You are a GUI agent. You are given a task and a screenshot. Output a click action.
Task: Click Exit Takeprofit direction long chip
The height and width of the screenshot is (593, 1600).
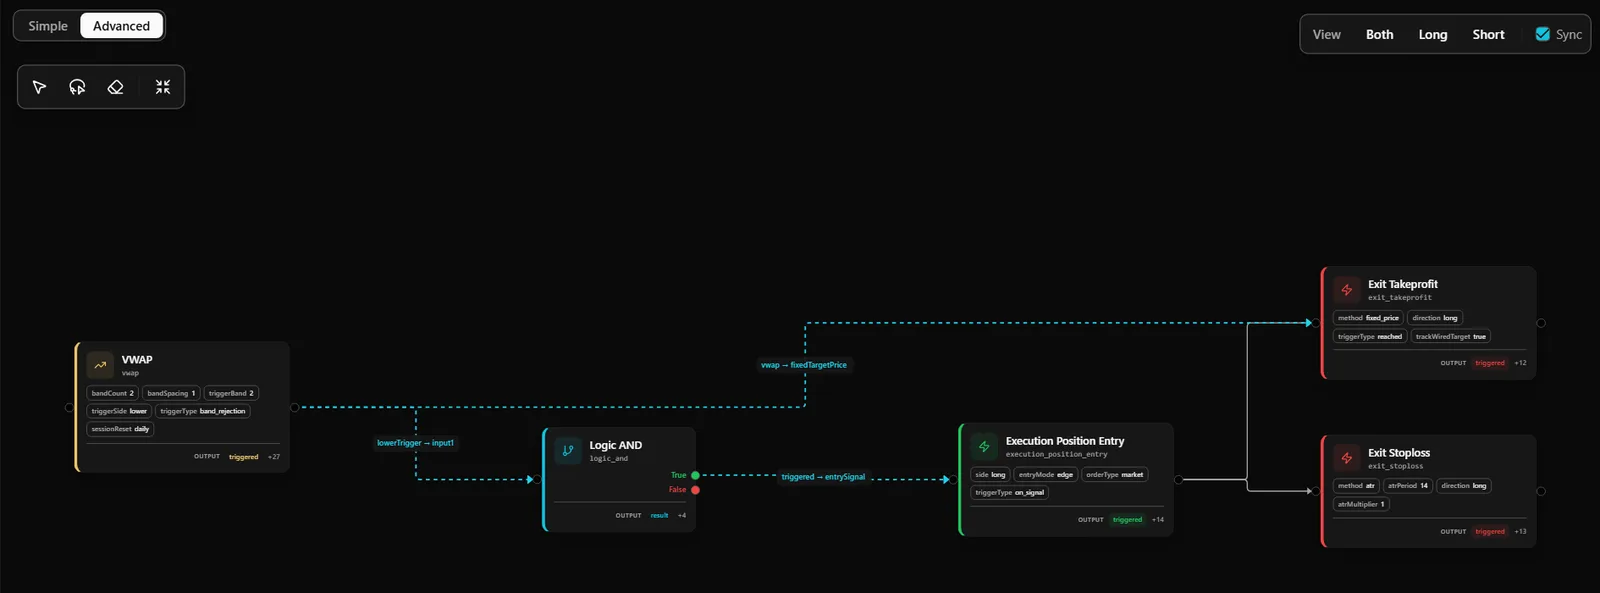coord(1435,318)
